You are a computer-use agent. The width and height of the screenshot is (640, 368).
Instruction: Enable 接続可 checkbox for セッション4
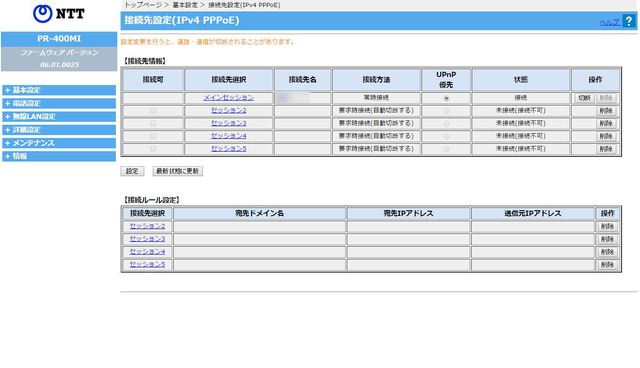(x=153, y=136)
